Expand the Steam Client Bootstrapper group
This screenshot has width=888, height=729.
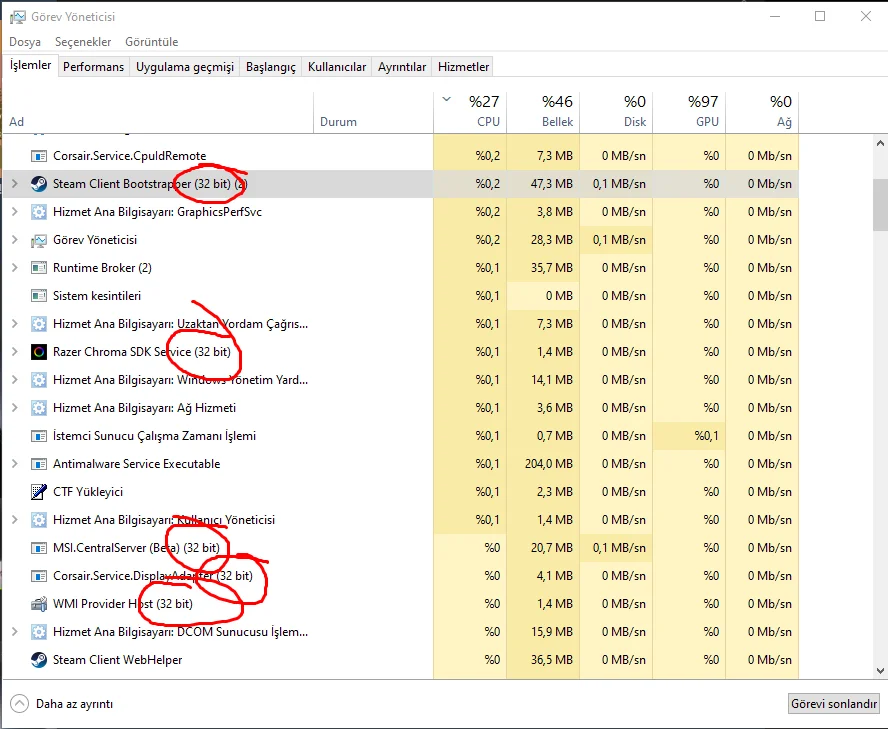point(14,184)
